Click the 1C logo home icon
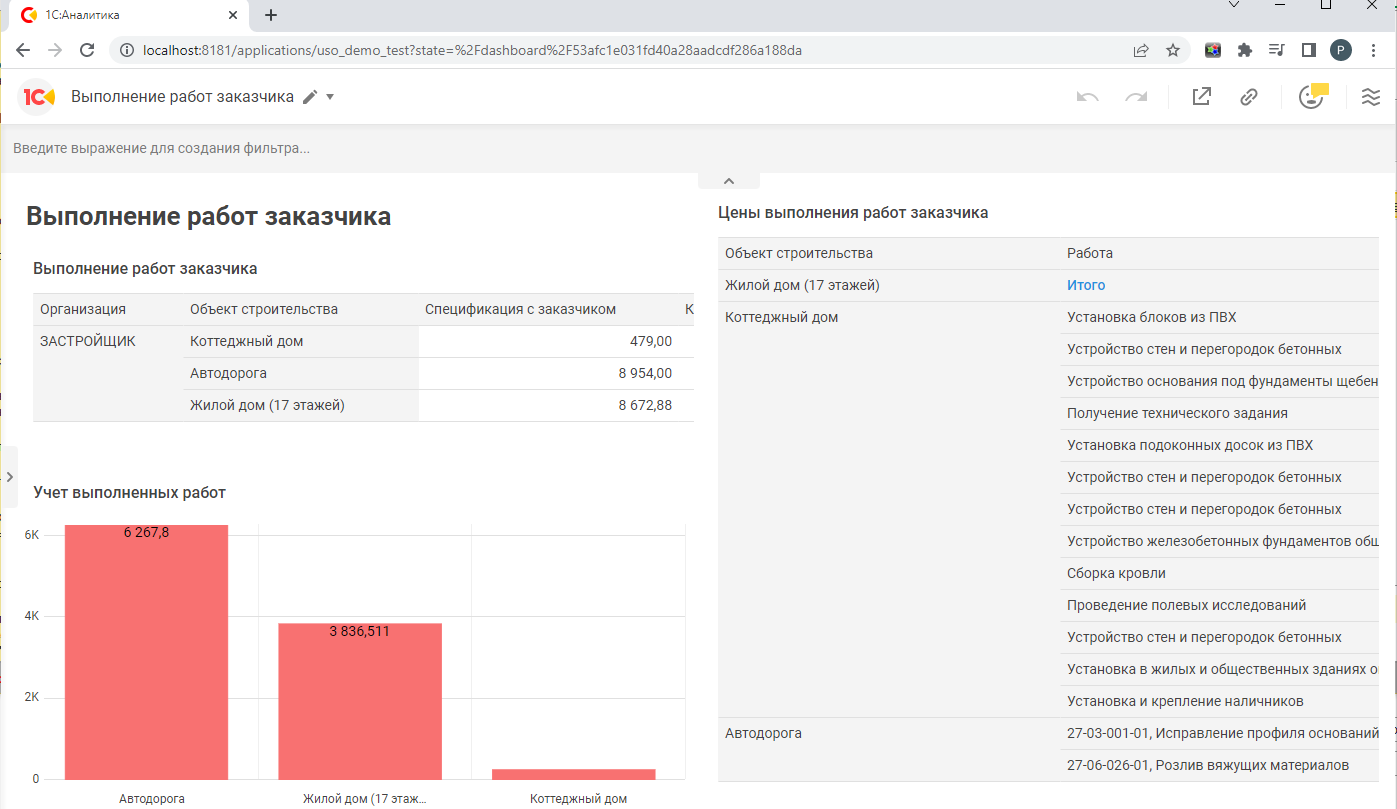The width and height of the screenshot is (1397, 809). [x=38, y=97]
